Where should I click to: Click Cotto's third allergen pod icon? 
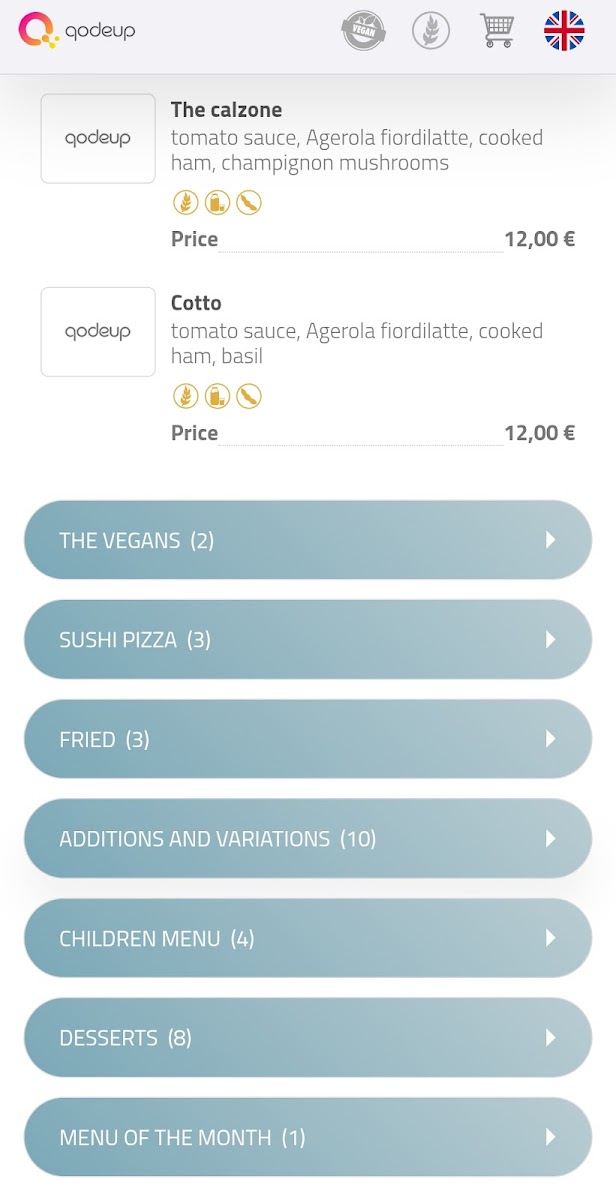point(249,396)
